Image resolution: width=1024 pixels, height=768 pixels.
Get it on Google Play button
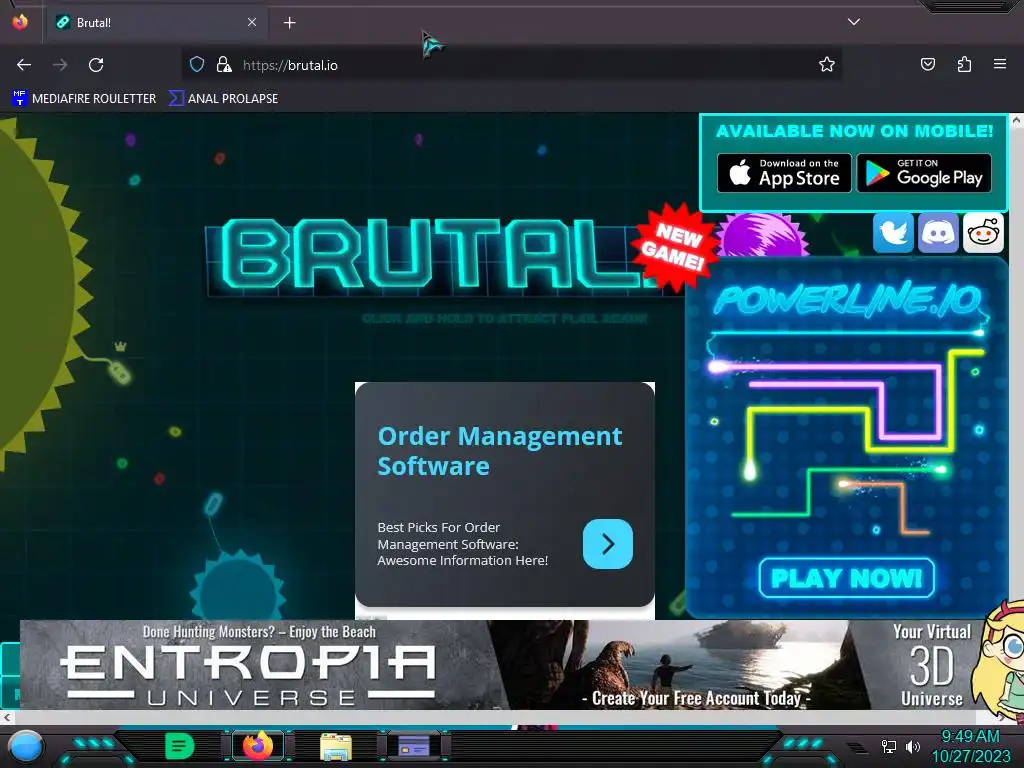(924, 173)
